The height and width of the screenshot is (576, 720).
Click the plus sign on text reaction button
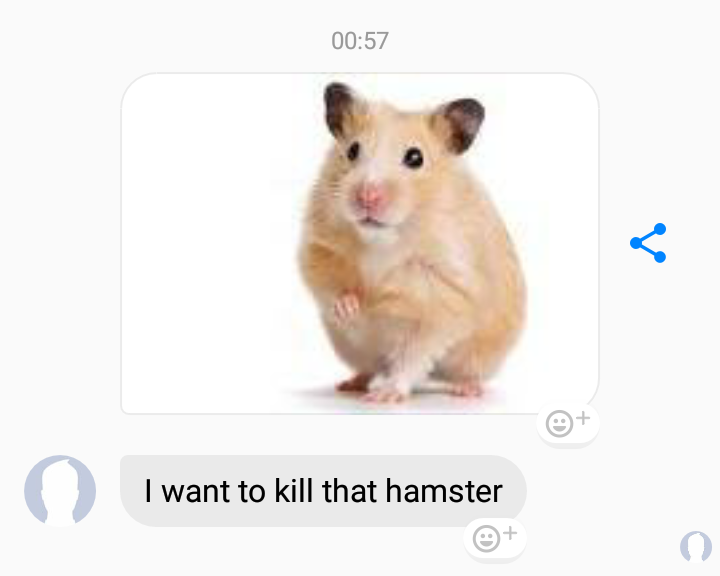coord(510,533)
